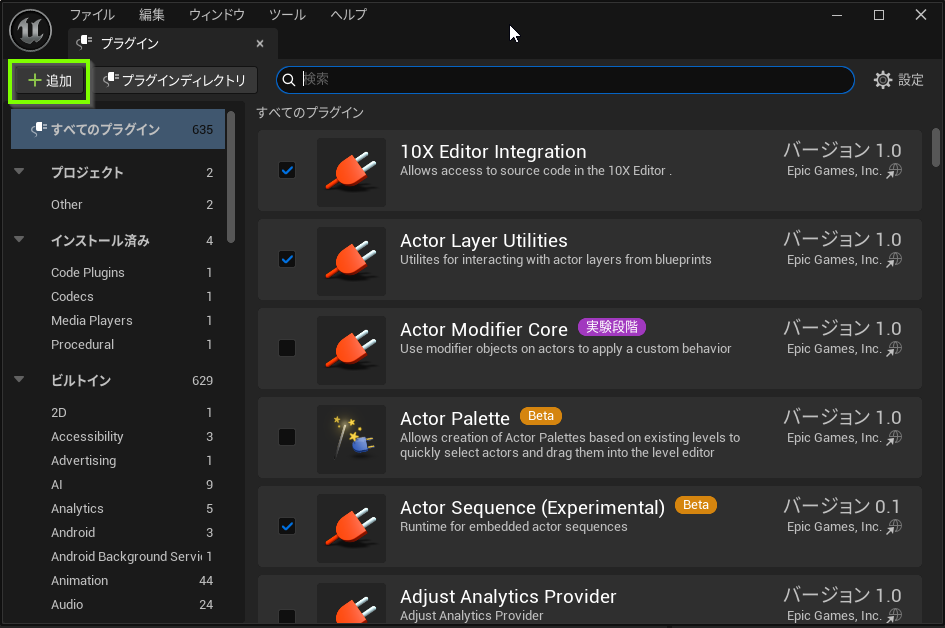The image size is (945, 628).
Task: Click the gear icon next to 設定
Action: pos(883,80)
